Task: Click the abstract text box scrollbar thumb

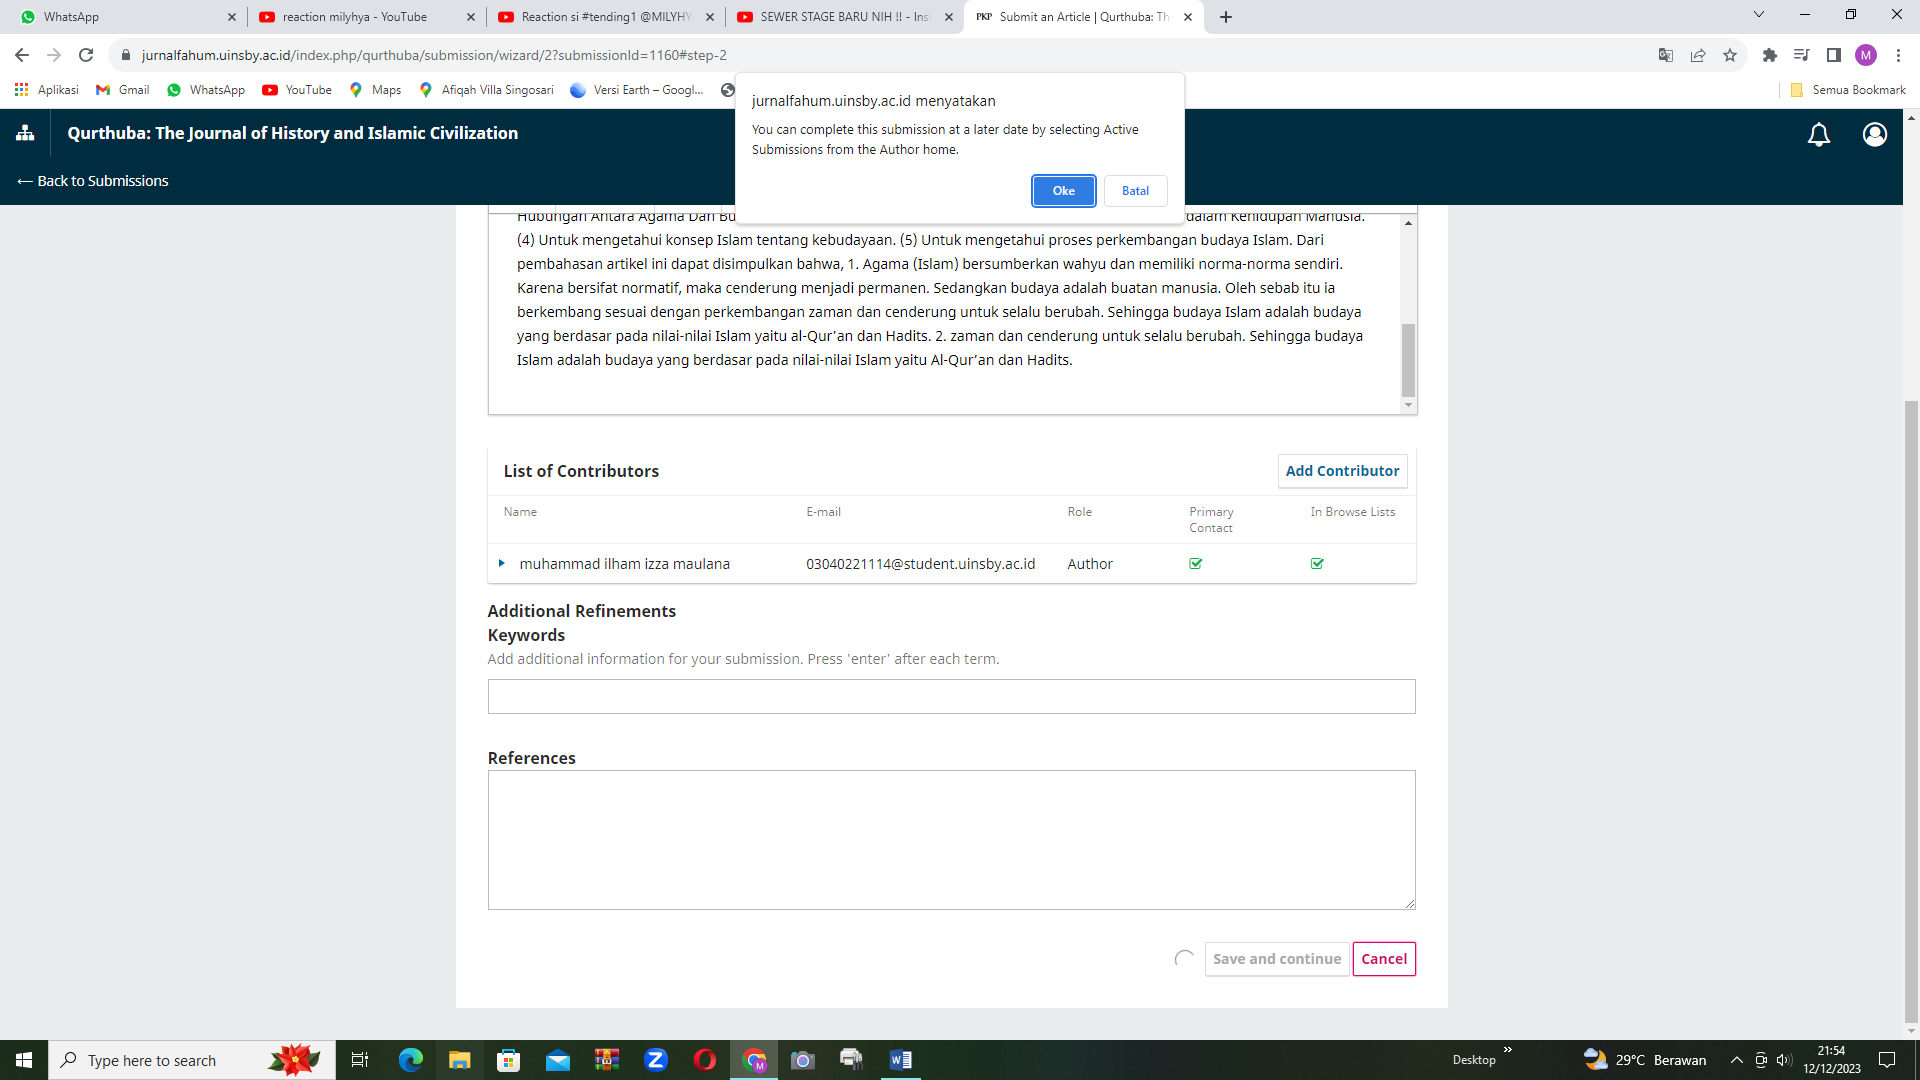Action: tap(1408, 360)
